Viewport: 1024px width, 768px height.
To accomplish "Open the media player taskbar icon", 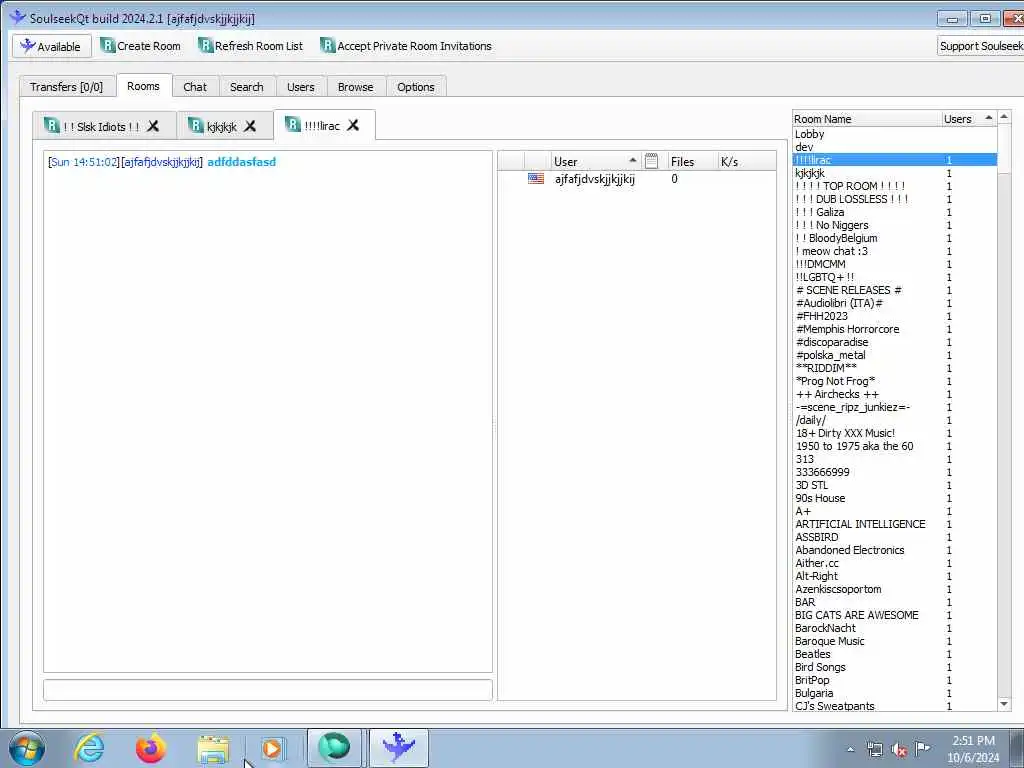I will (272, 748).
